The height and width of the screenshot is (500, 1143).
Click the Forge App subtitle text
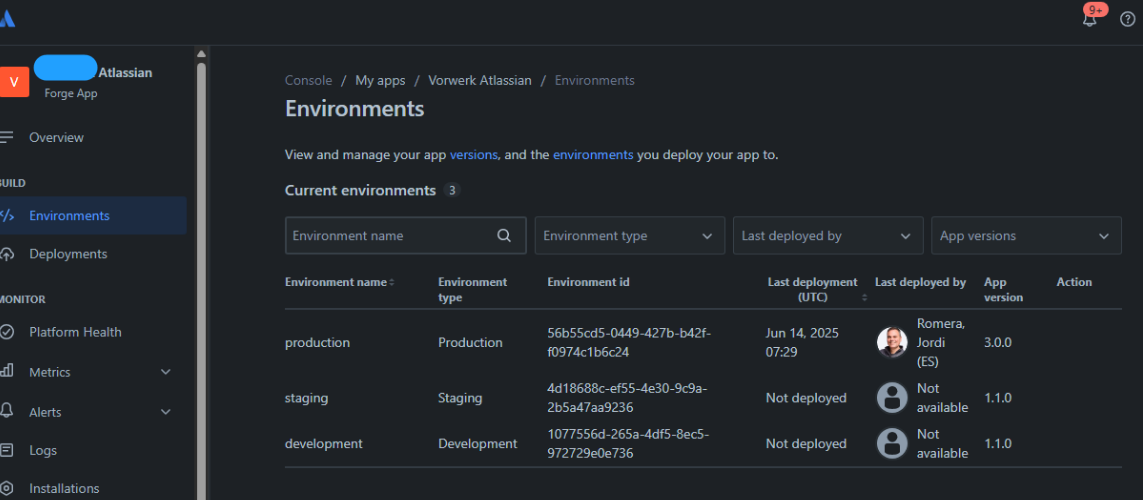coord(71,93)
